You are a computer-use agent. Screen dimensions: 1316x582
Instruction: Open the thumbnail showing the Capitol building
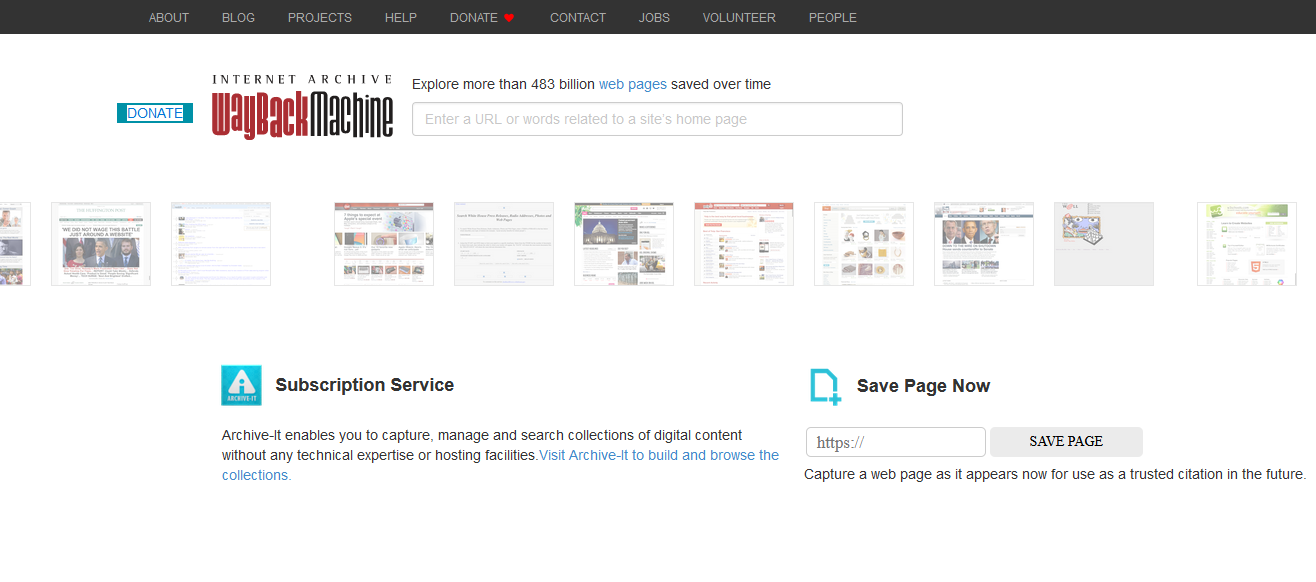(x=624, y=244)
